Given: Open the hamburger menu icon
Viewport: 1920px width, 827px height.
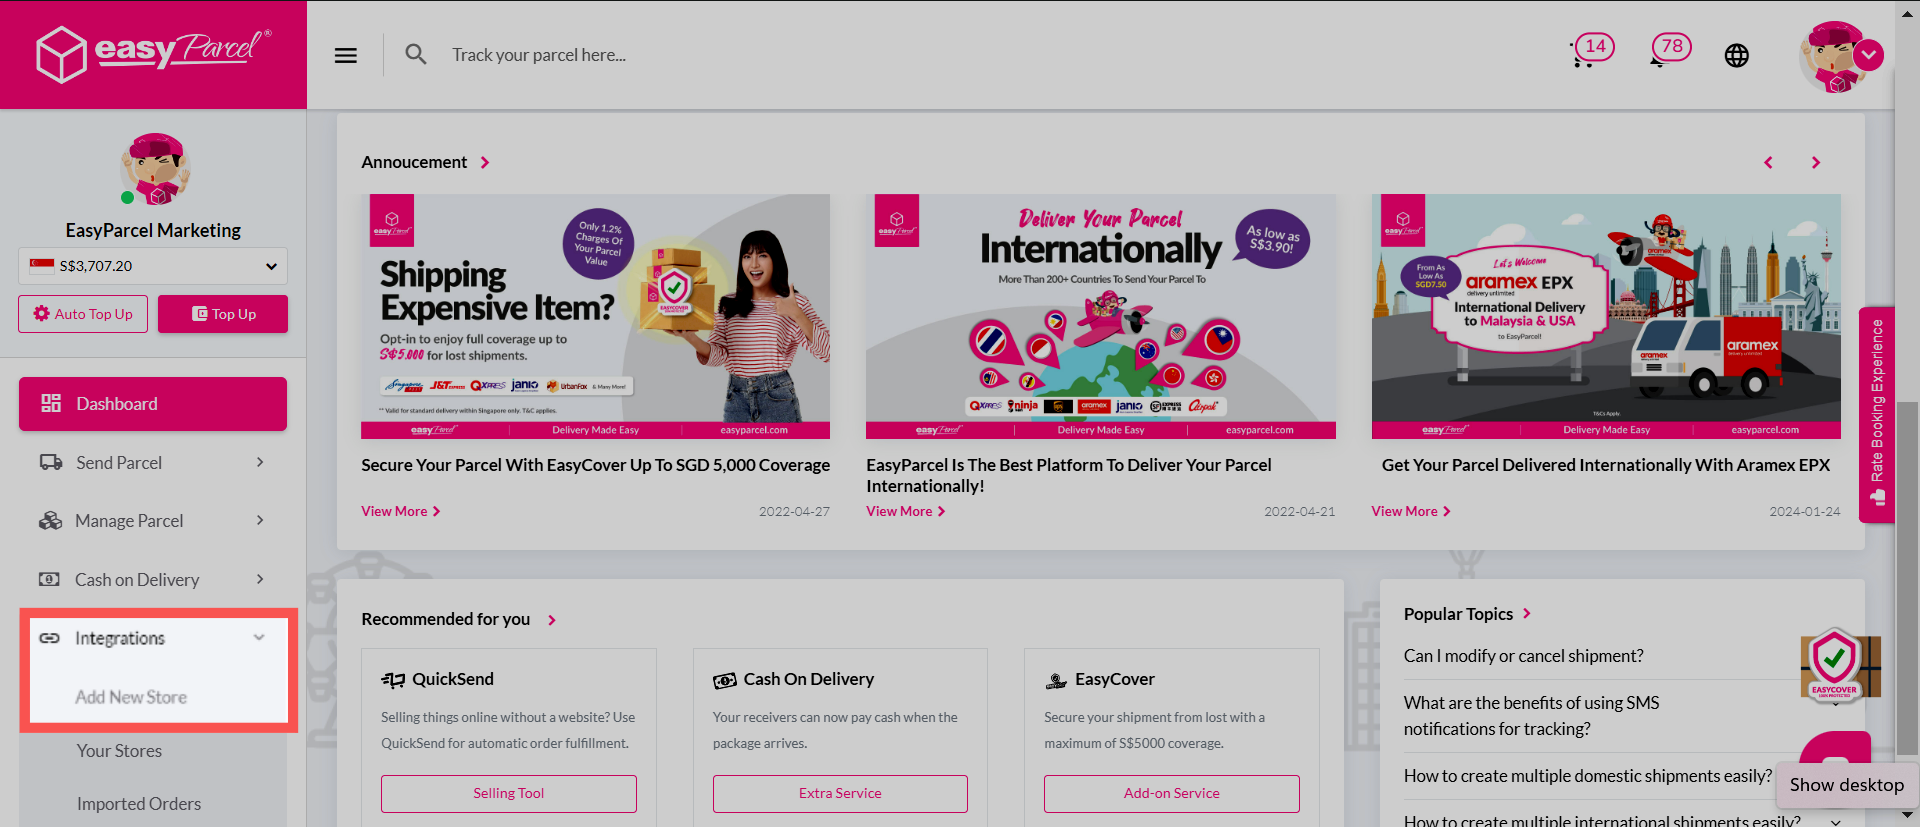Looking at the screenshot, I should pyautogui.click(x=346, y=55).
